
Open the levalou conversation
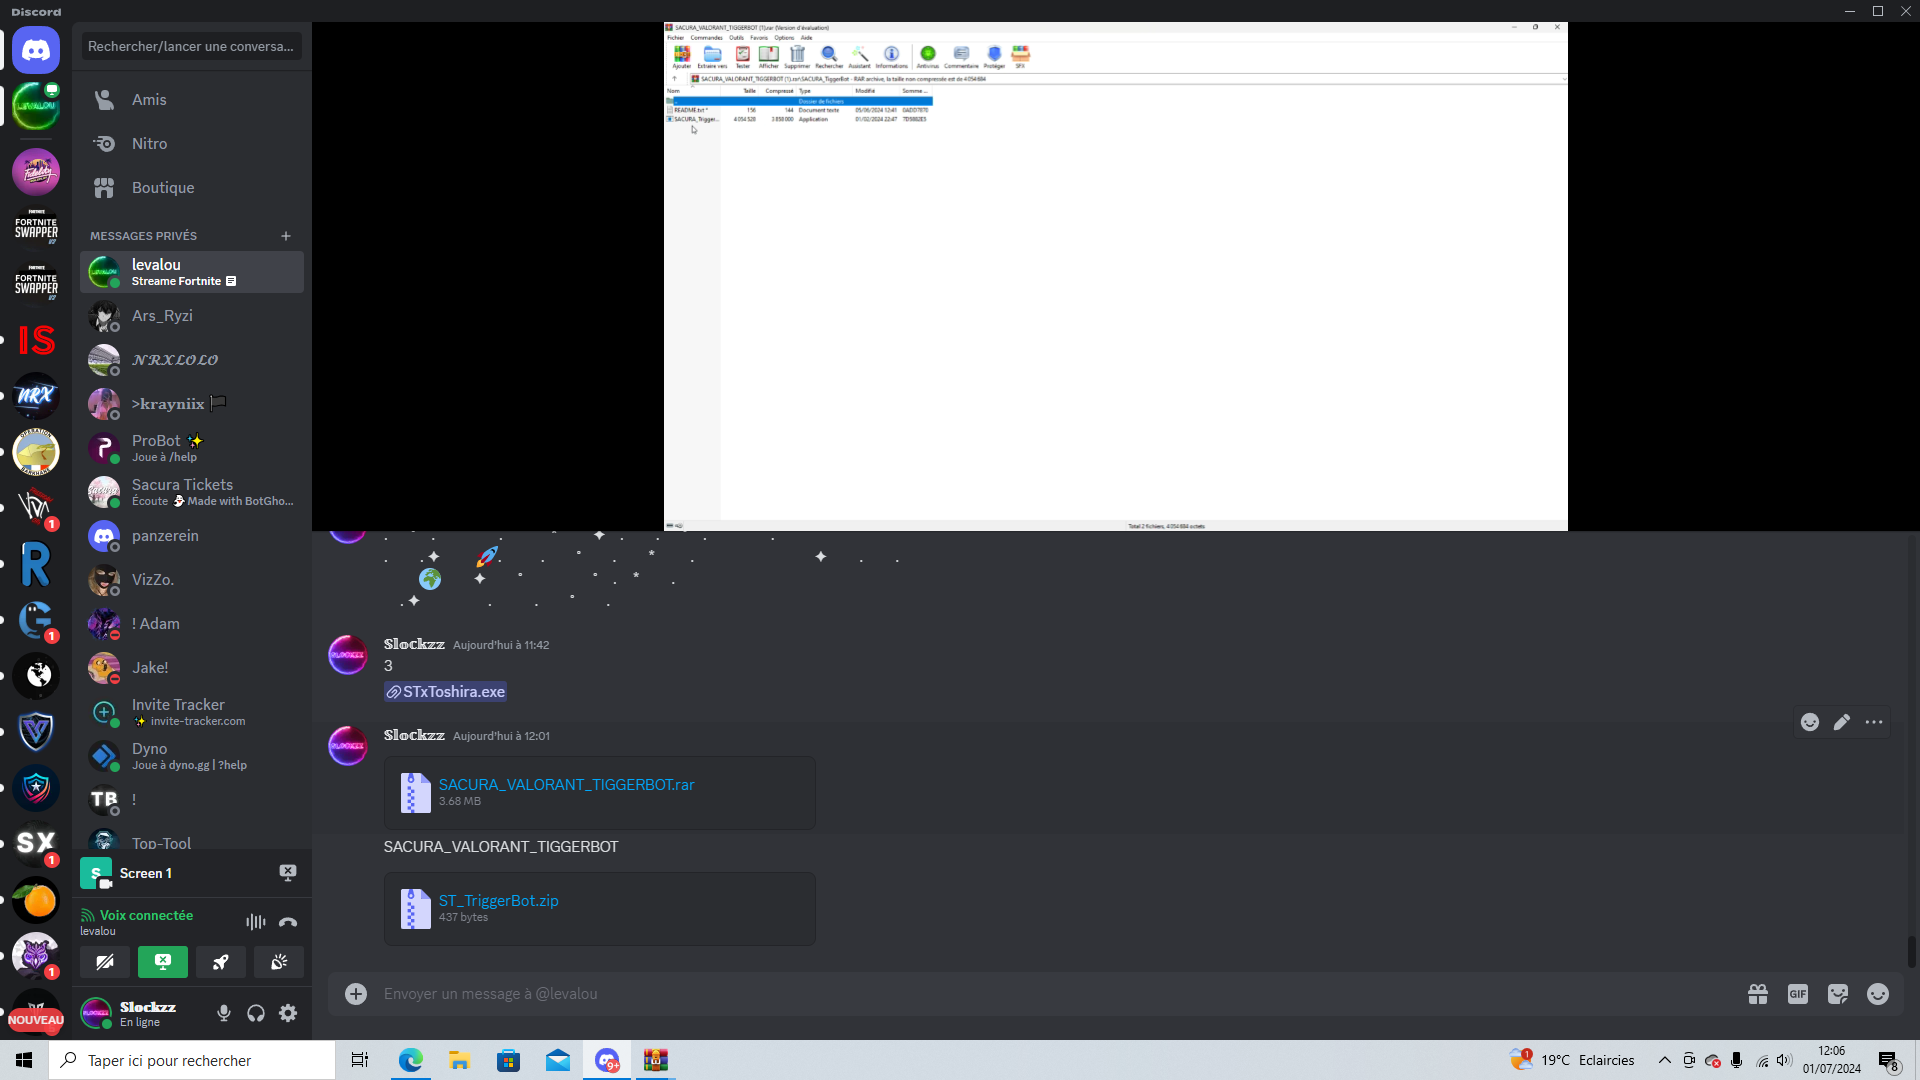(192, 272)
